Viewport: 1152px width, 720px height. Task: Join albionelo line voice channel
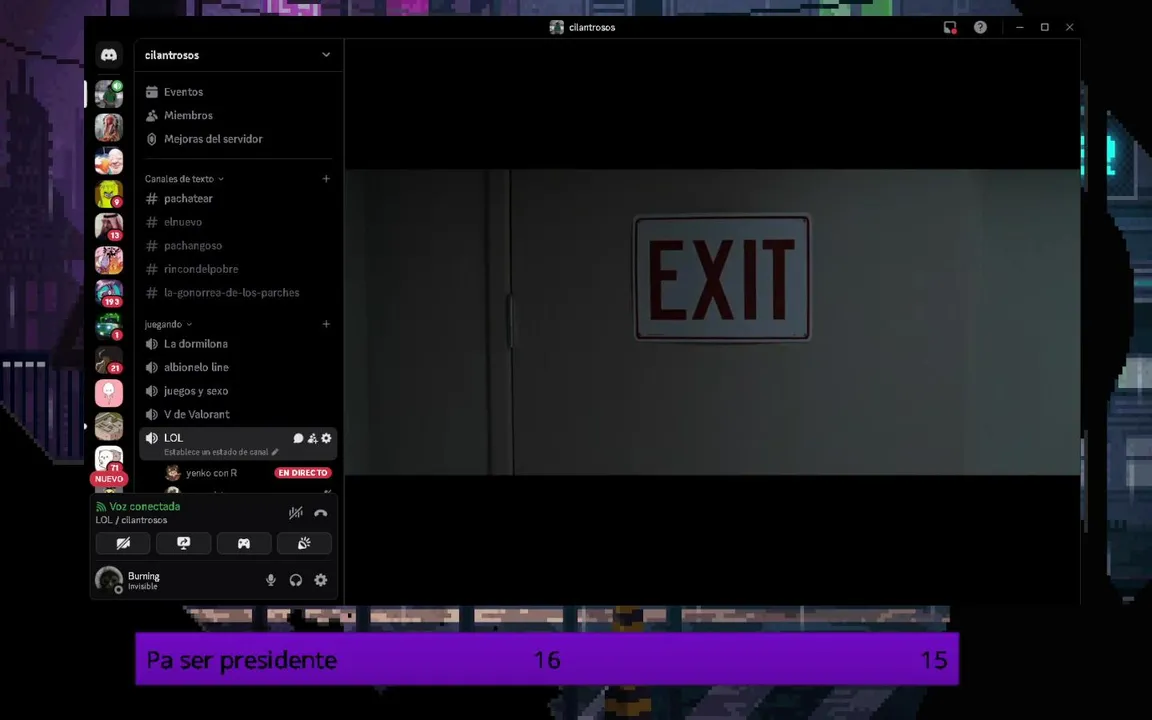[238, 367]
